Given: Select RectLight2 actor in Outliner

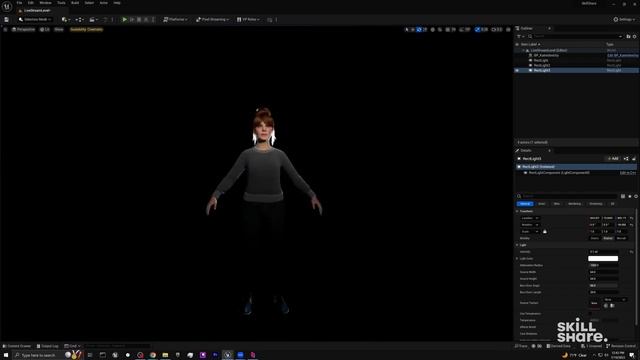Looking at the screenshot, I should coord(542,65).
